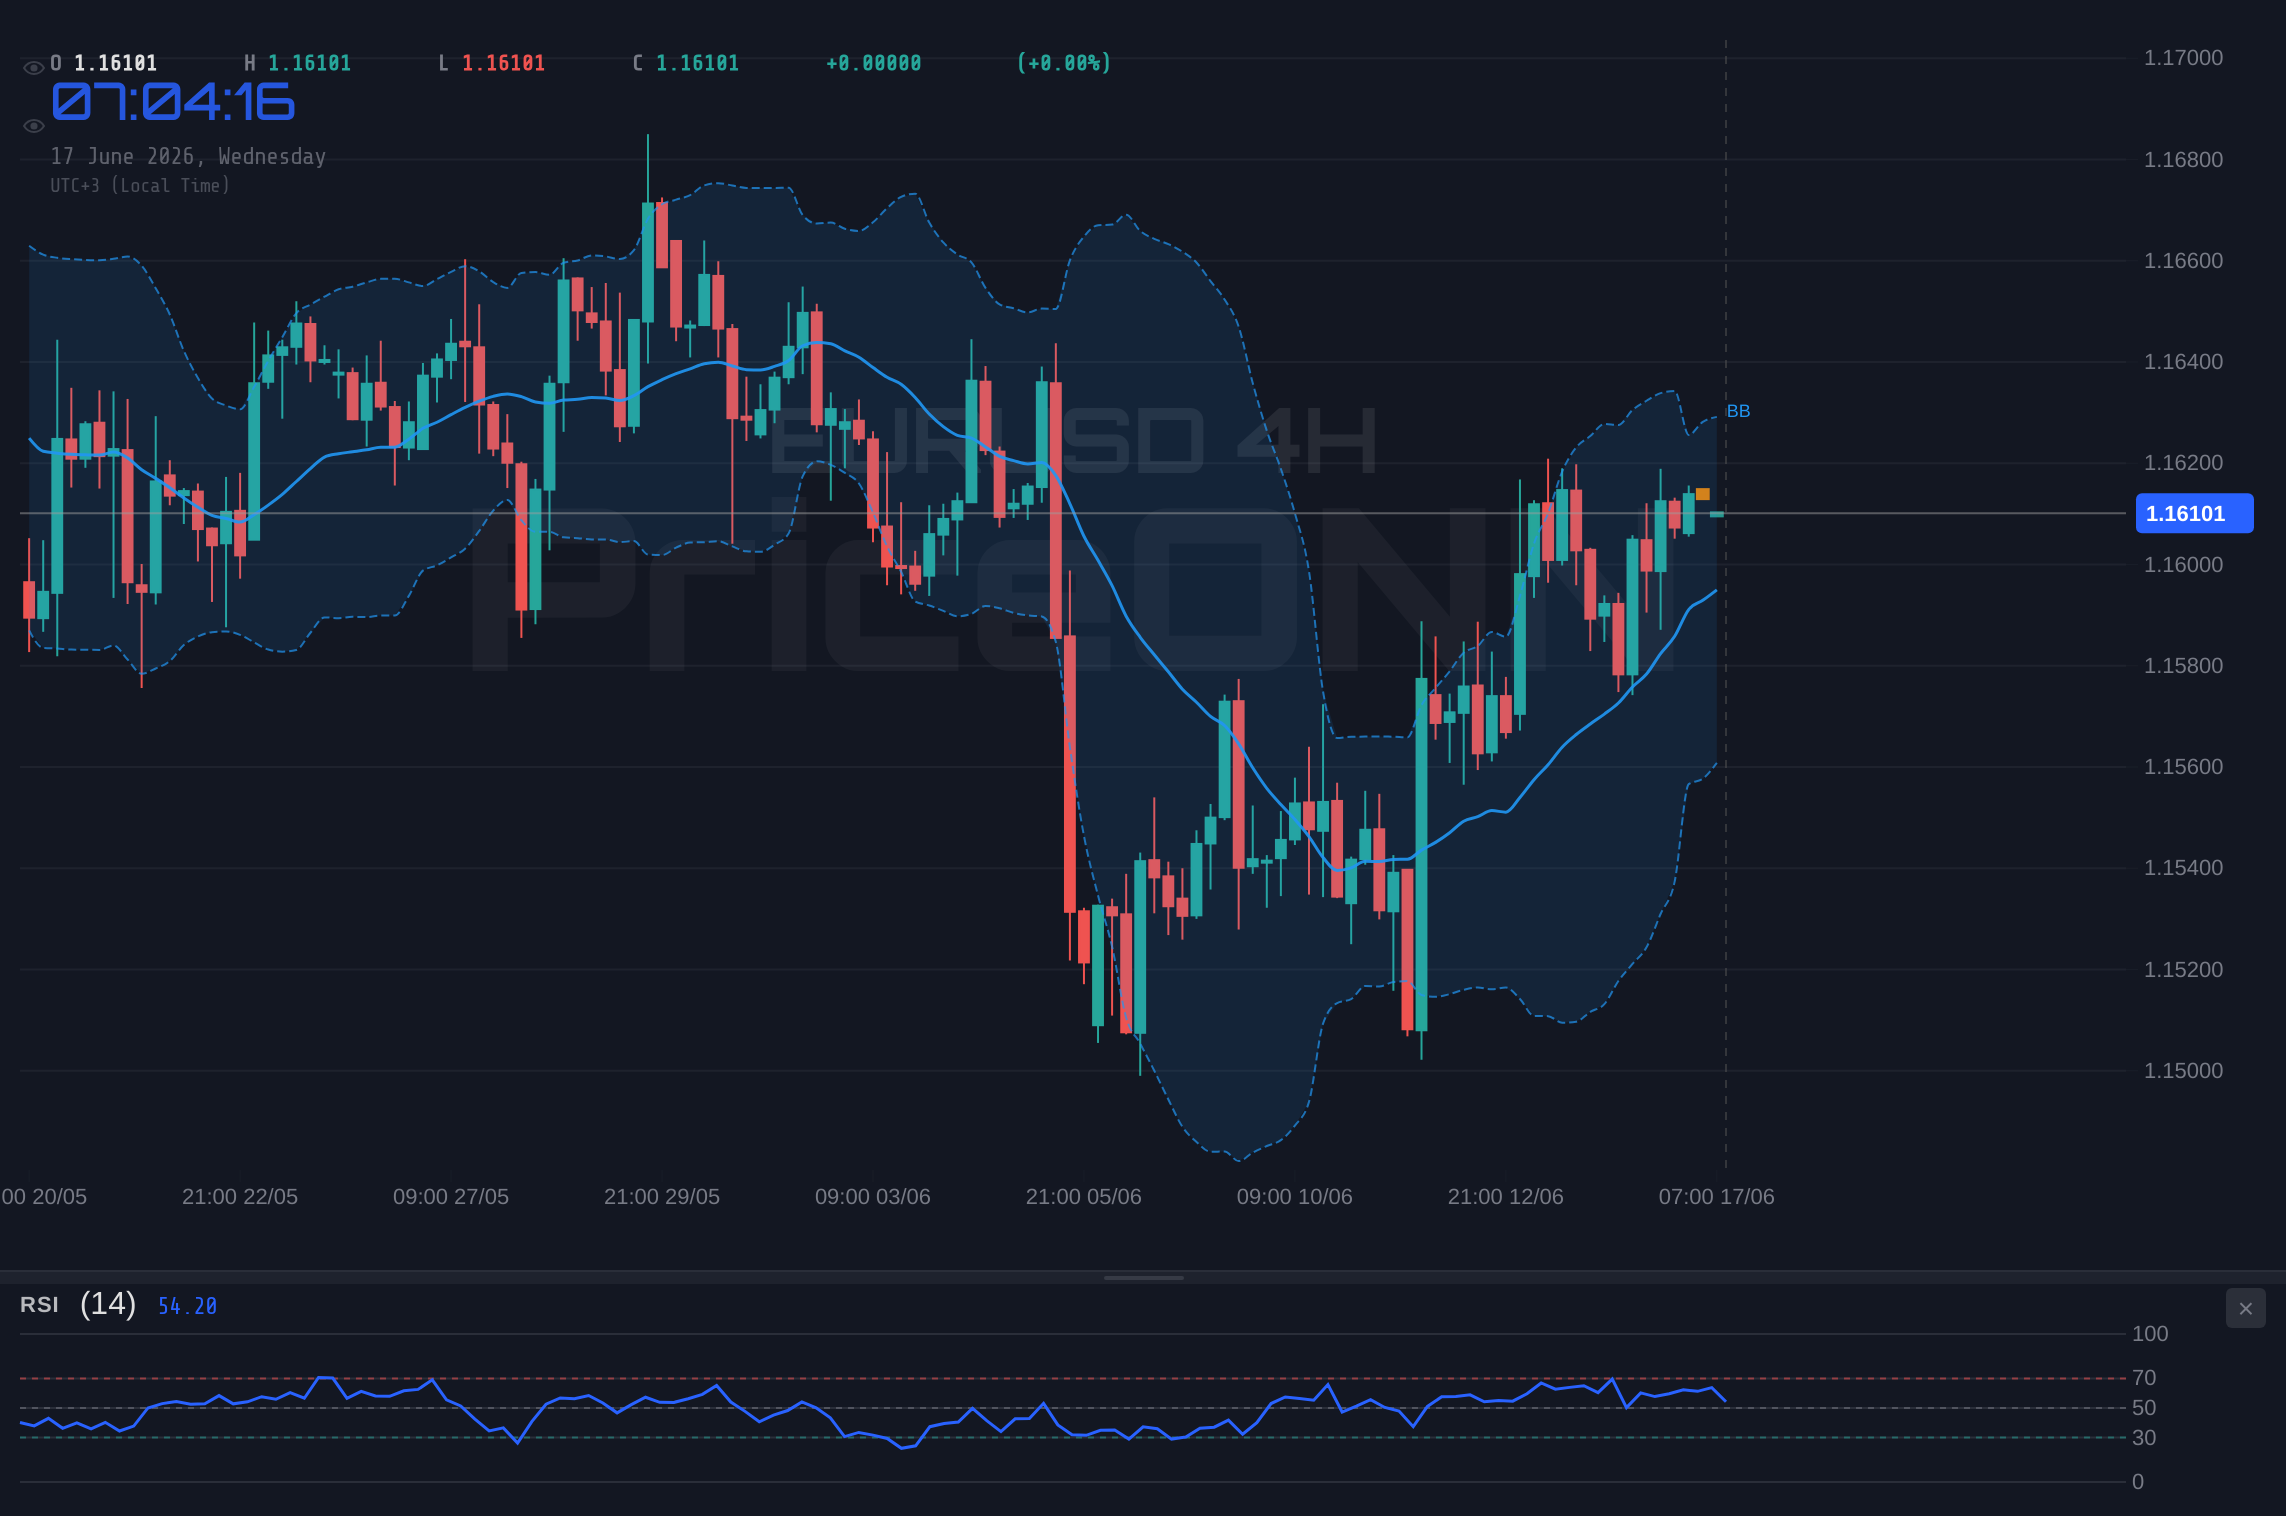Click the RSI axis level 100

(2150, 1334)
